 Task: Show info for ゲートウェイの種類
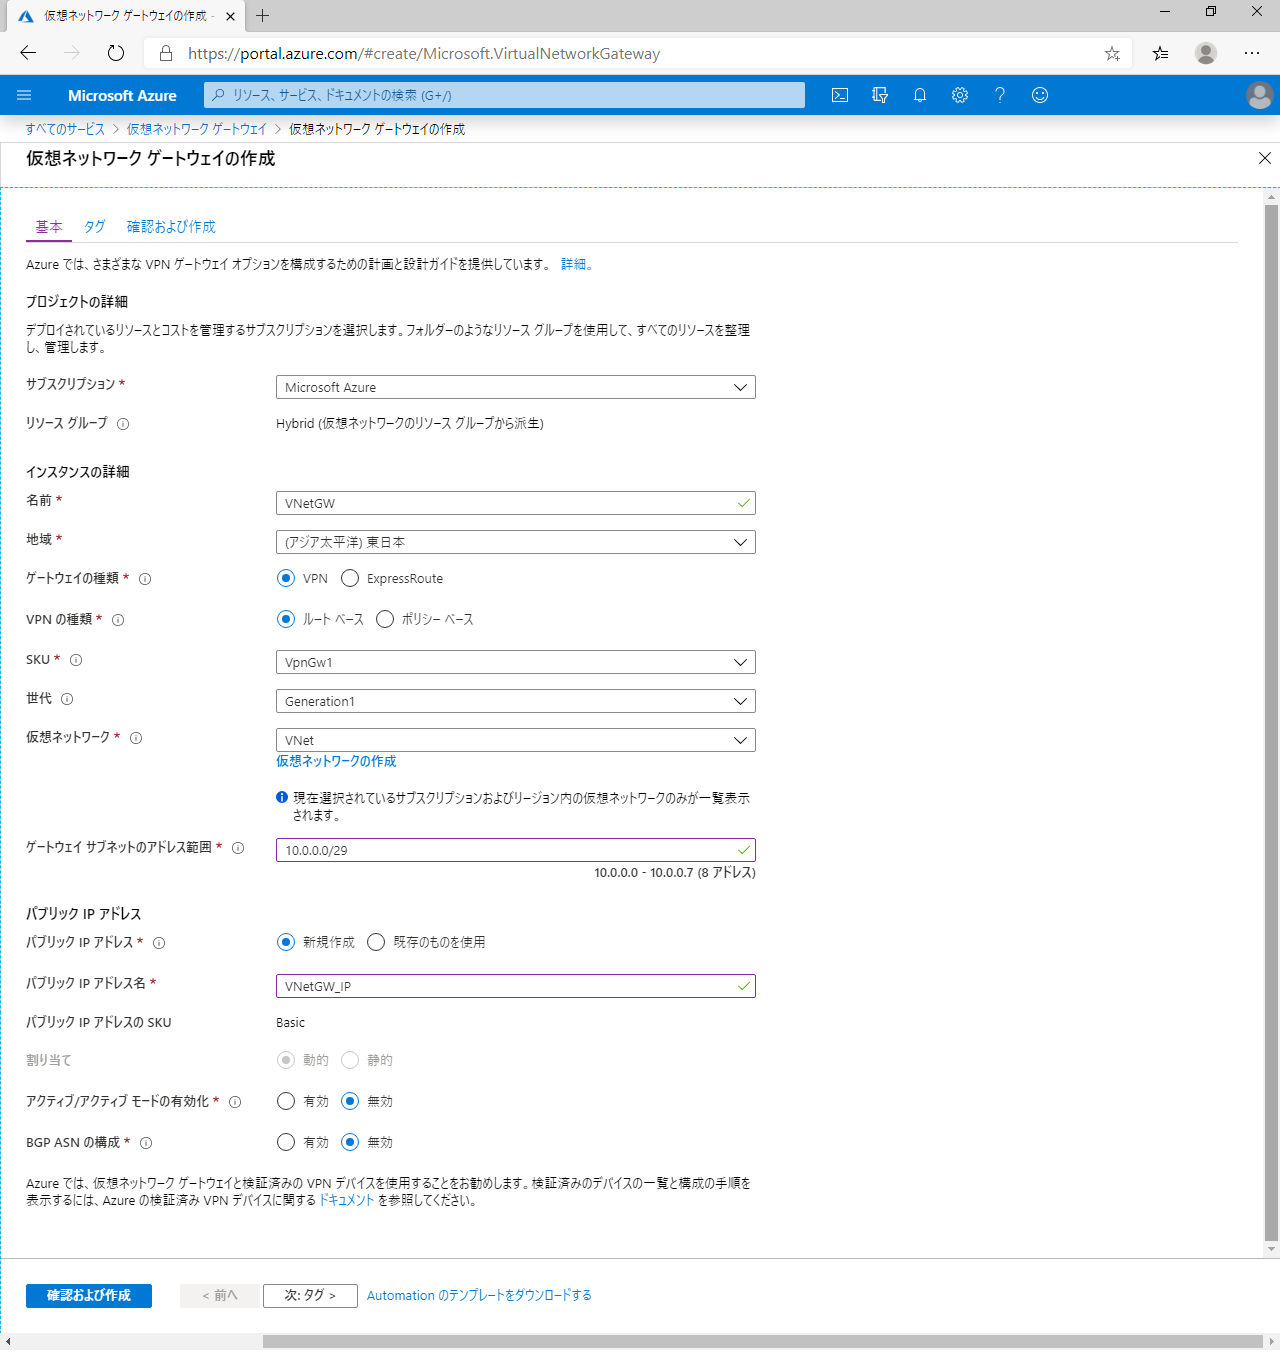tap(145, 579)
